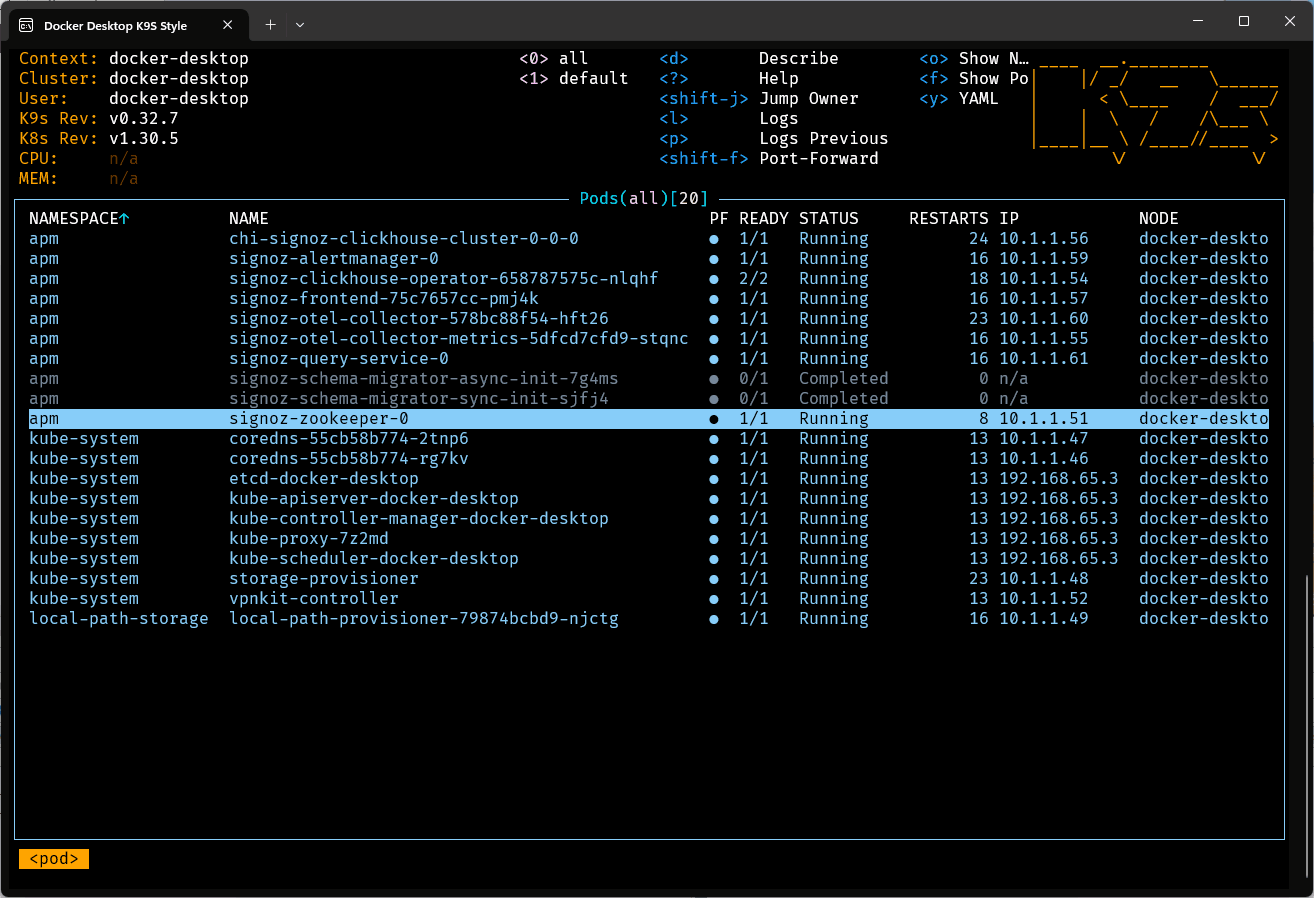
Task: Click the Jump Owner shortcut hint
Action: [x=809, y=98]
